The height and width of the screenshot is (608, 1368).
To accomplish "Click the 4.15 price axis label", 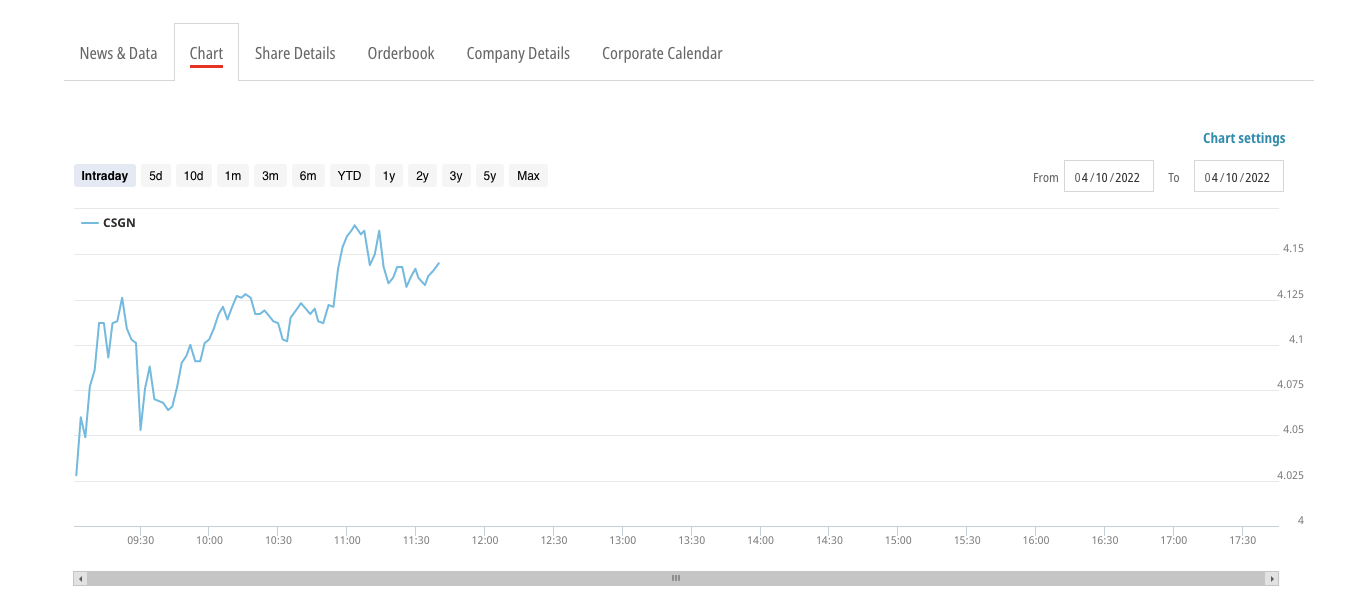I will pos(1292,248).
